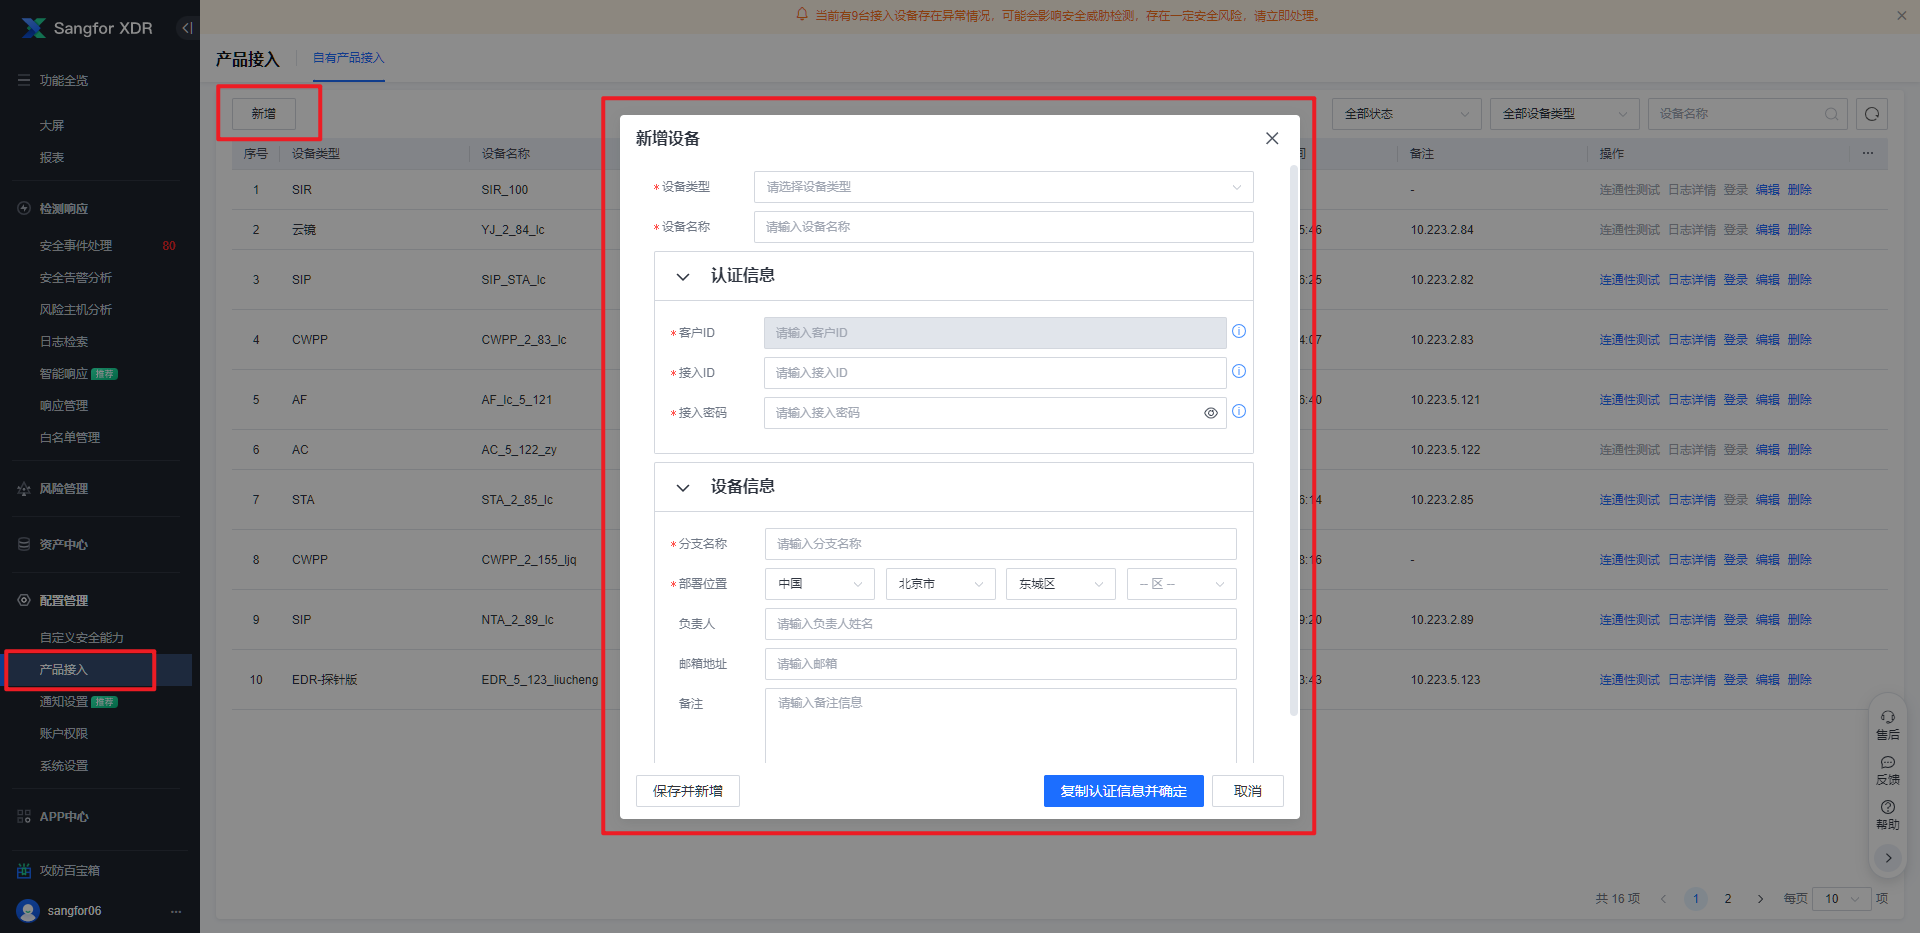Open 反馈 feedback icon on right

click(1887, 769)
